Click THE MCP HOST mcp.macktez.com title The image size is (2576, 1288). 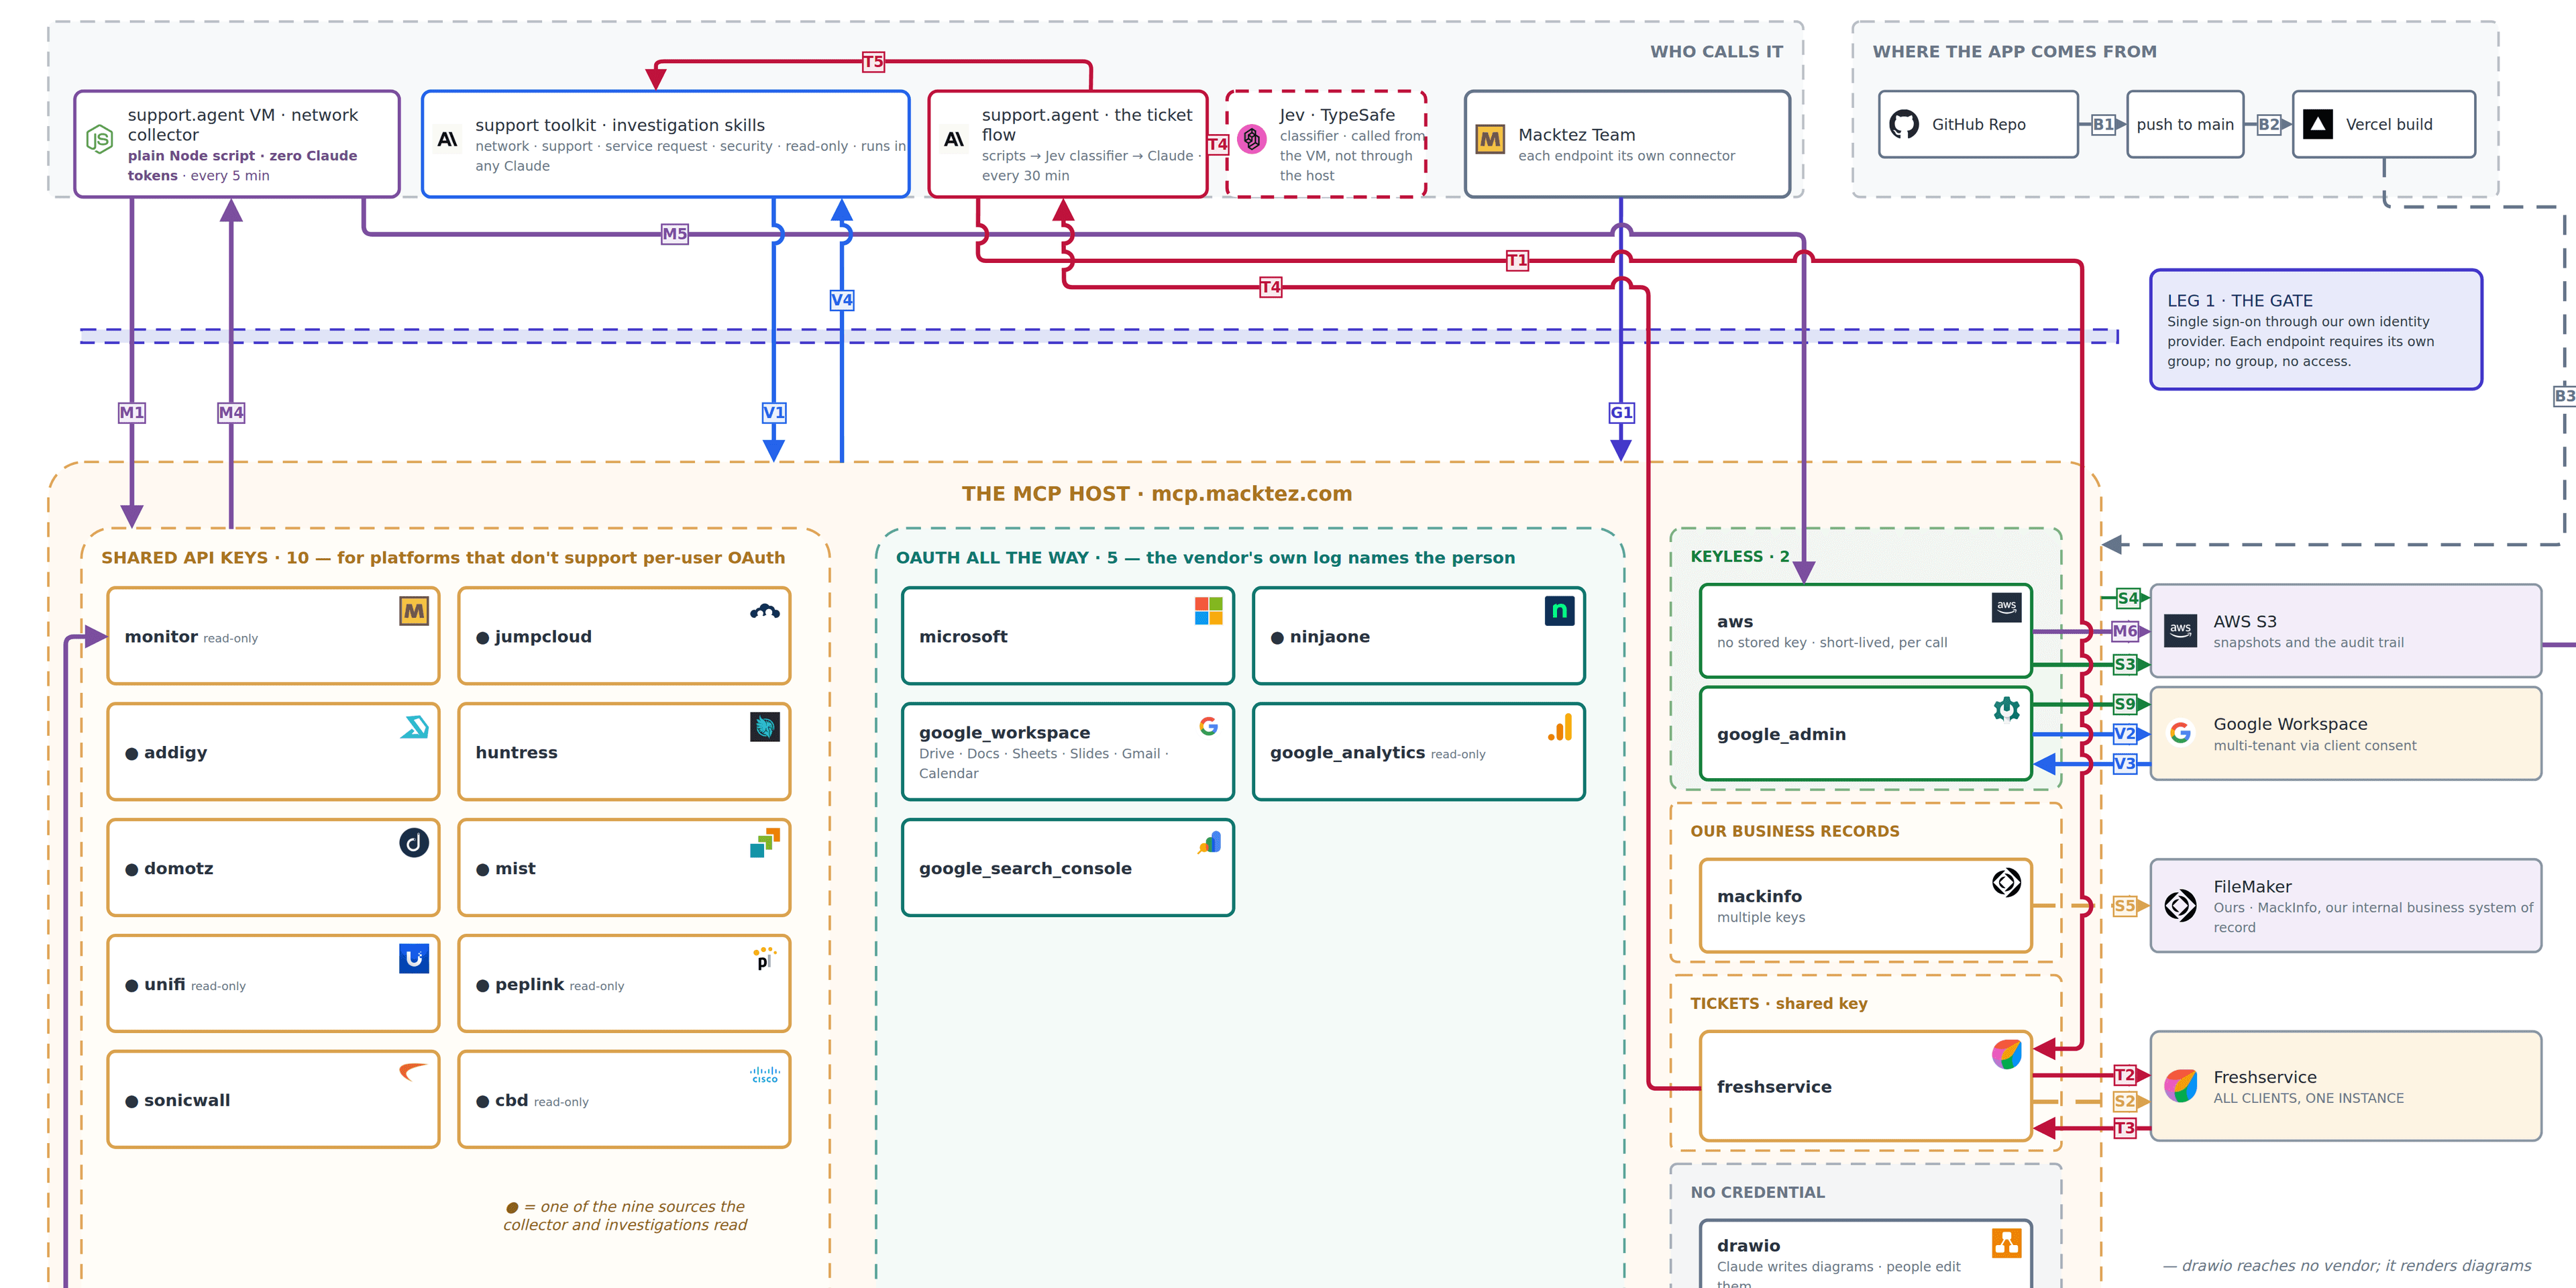[1157, 494]
